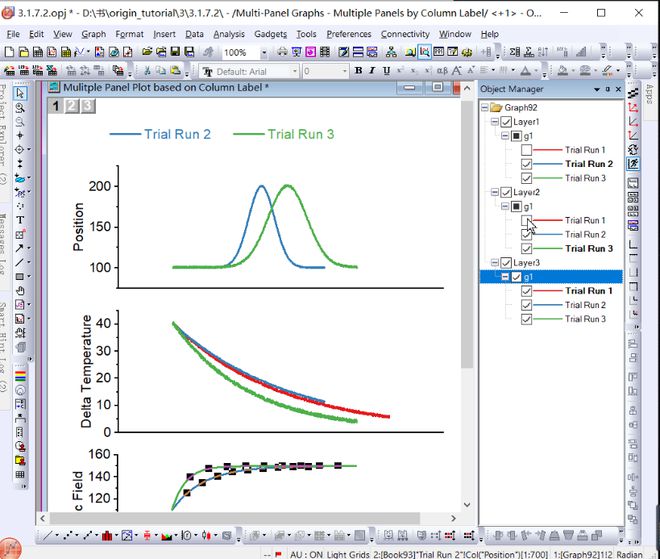Select the Arrow drawing tool
Screen dimensions: 660x559
coord(19,248)
